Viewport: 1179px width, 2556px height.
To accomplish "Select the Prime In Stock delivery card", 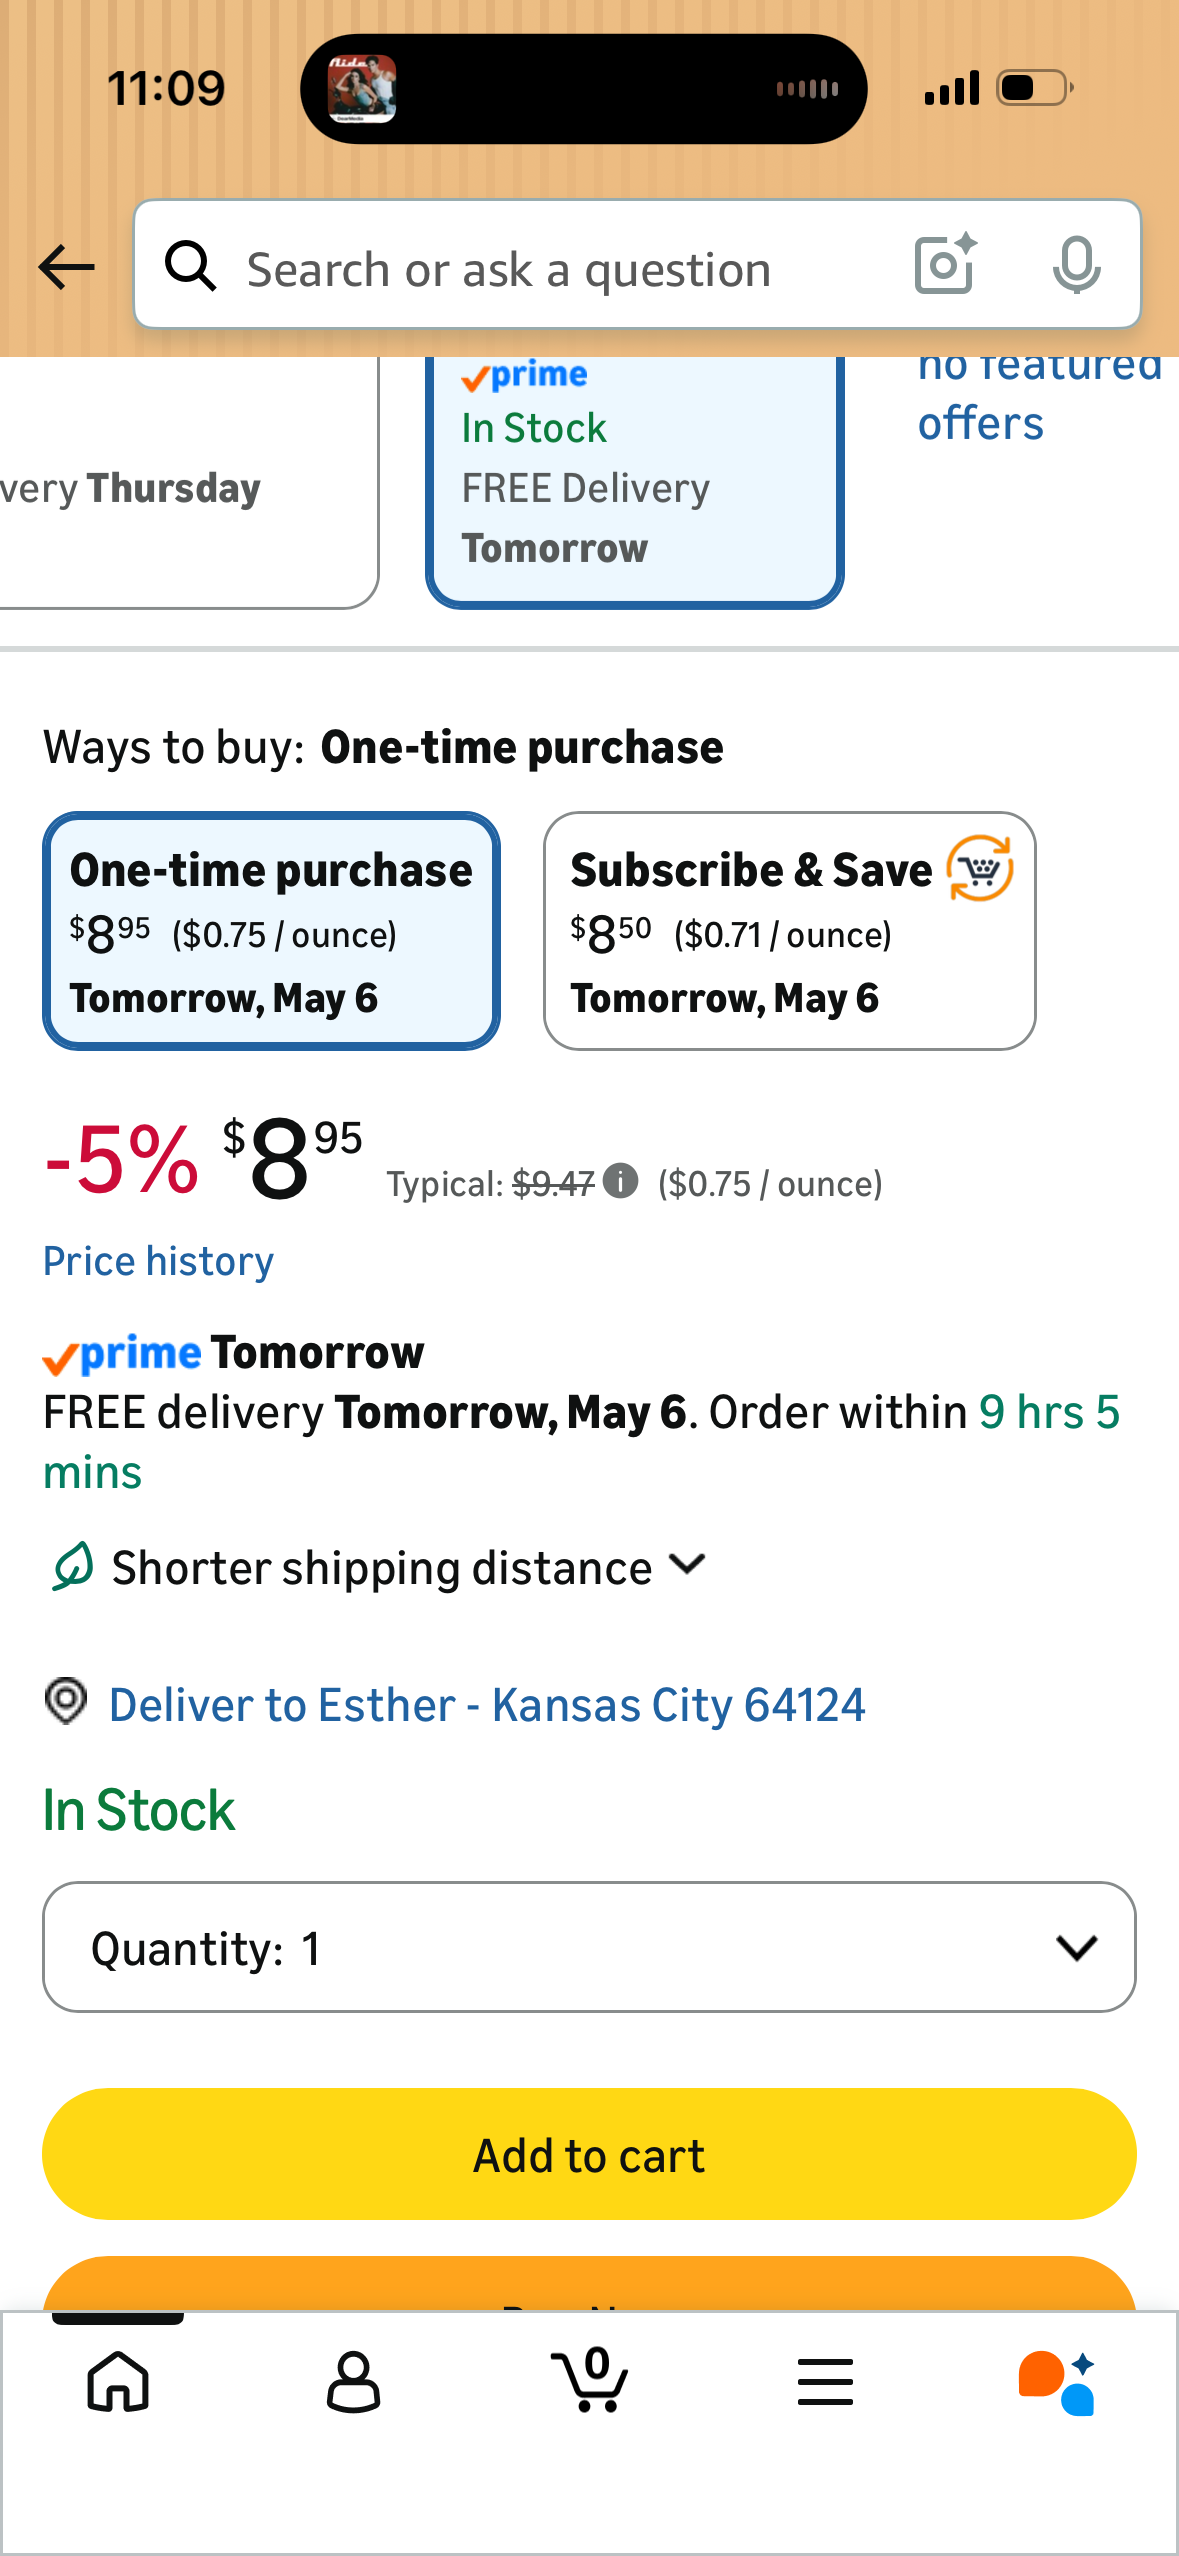I will 634,481.
